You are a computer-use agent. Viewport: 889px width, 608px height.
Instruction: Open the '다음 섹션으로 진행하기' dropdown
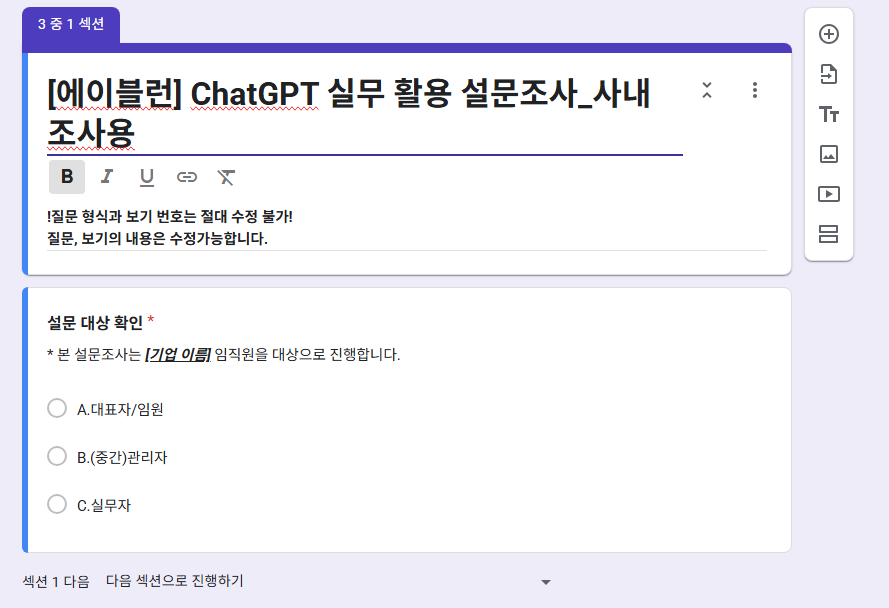coord(328,581)
